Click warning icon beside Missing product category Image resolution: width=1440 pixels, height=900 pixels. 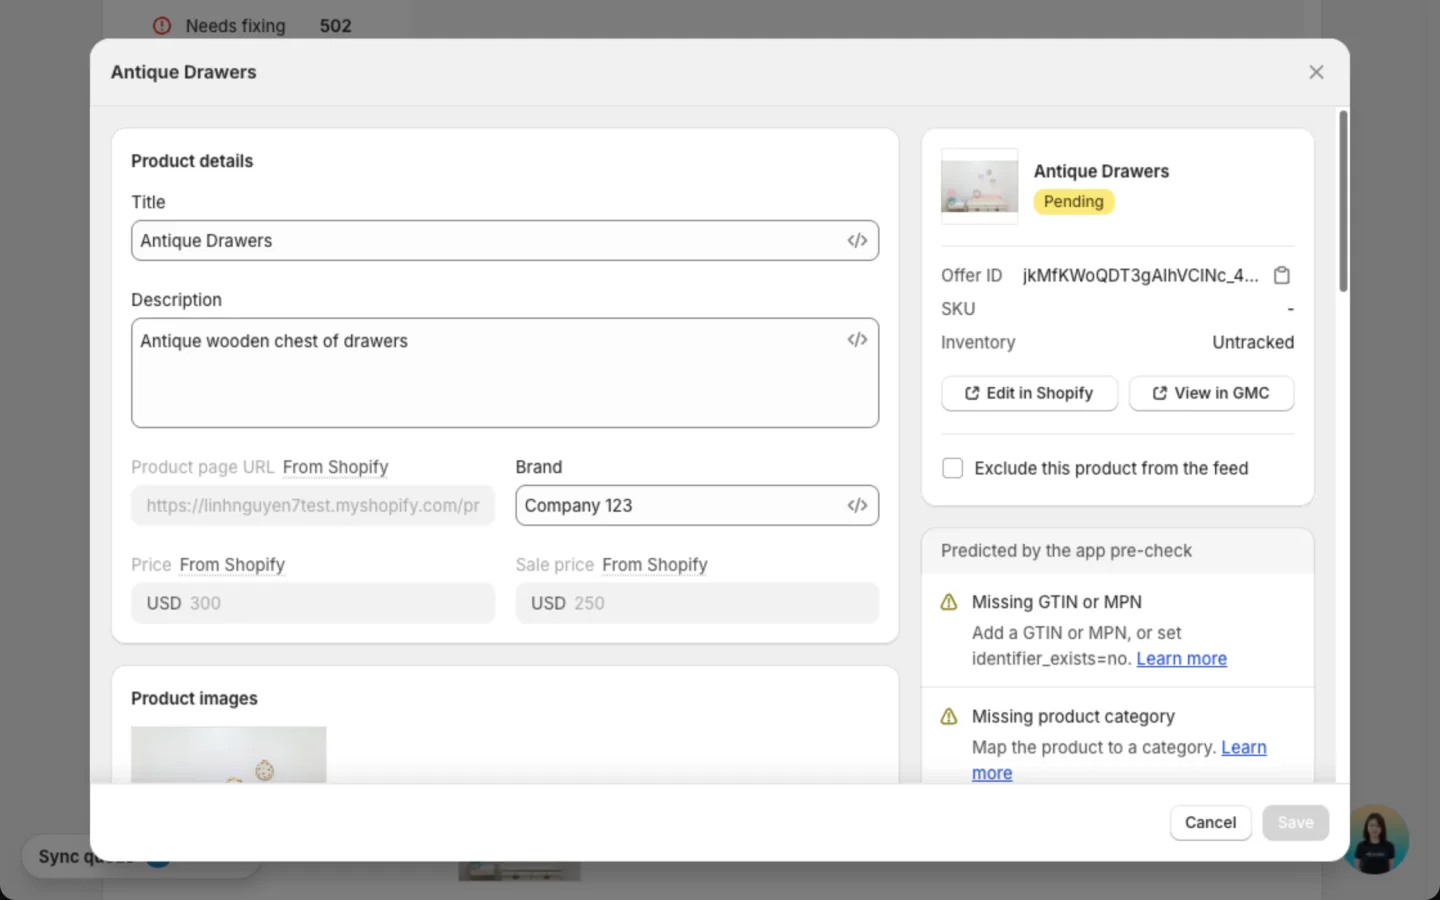click(949, 716)
